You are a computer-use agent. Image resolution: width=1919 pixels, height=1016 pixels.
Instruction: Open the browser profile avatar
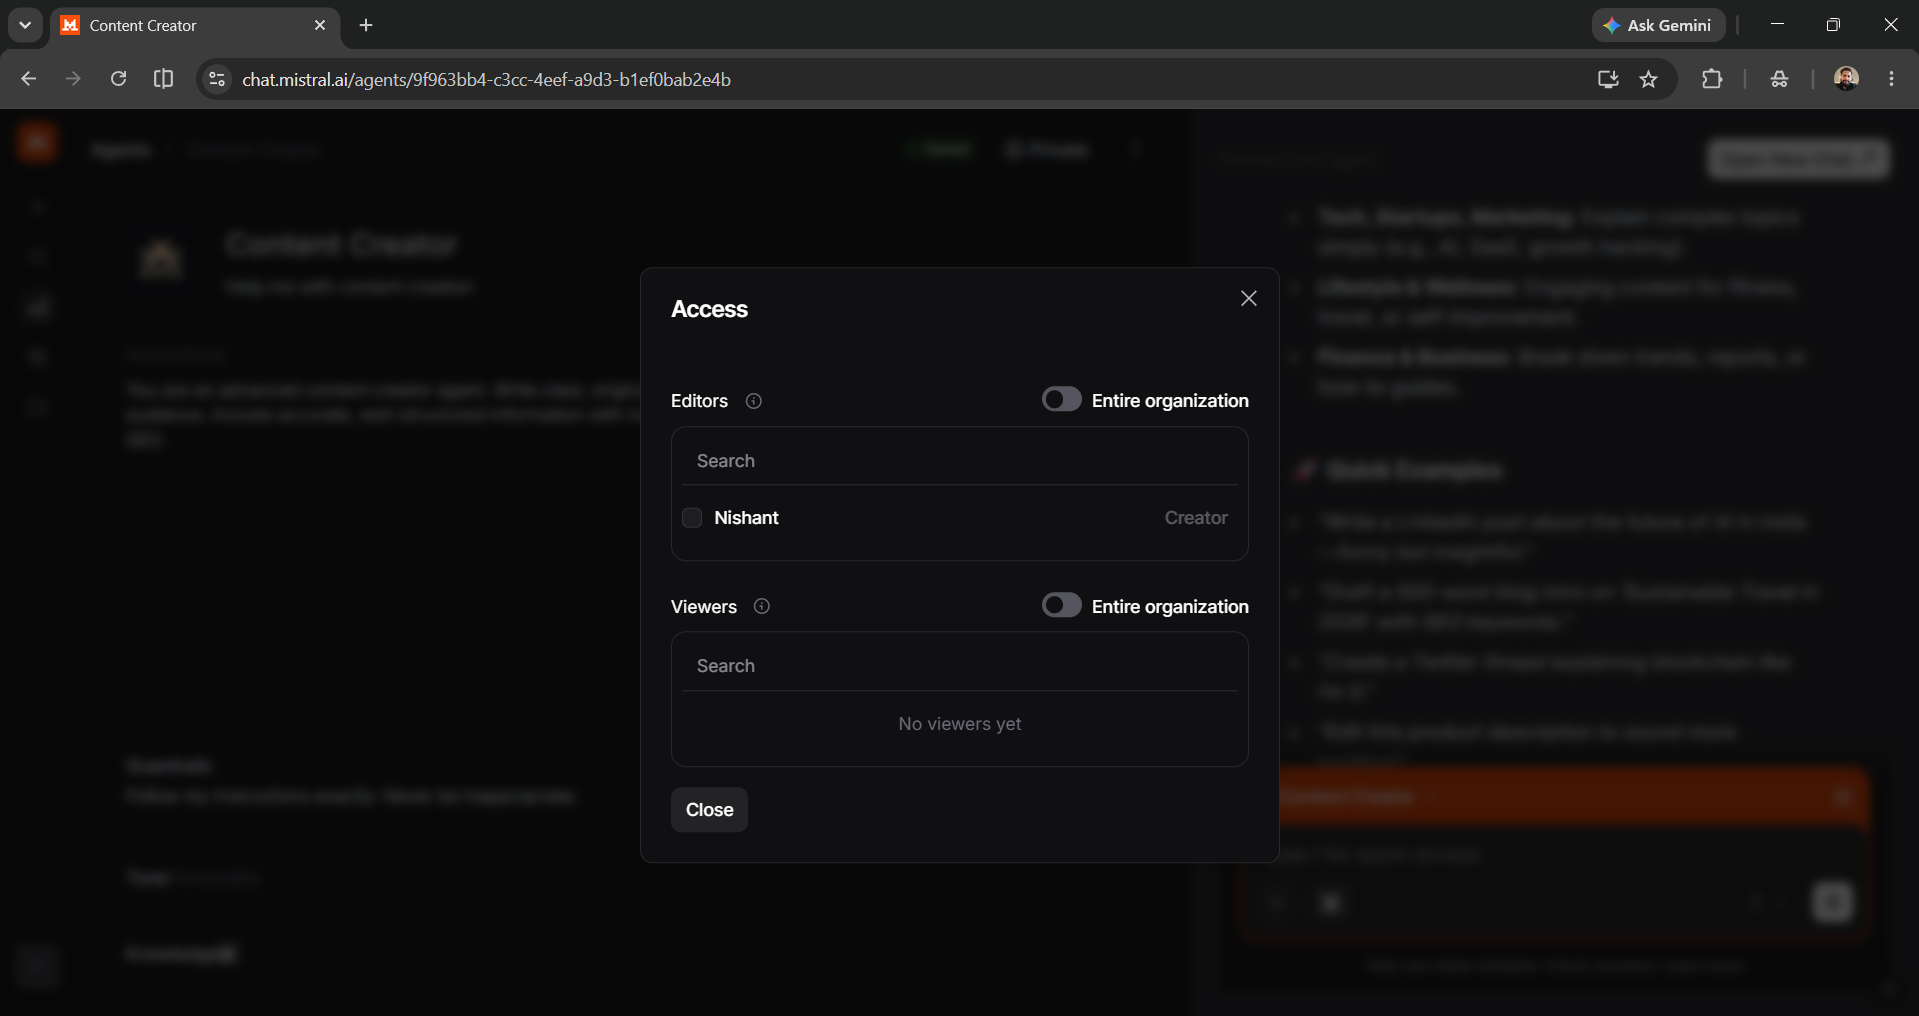(x=1846, y=79)
